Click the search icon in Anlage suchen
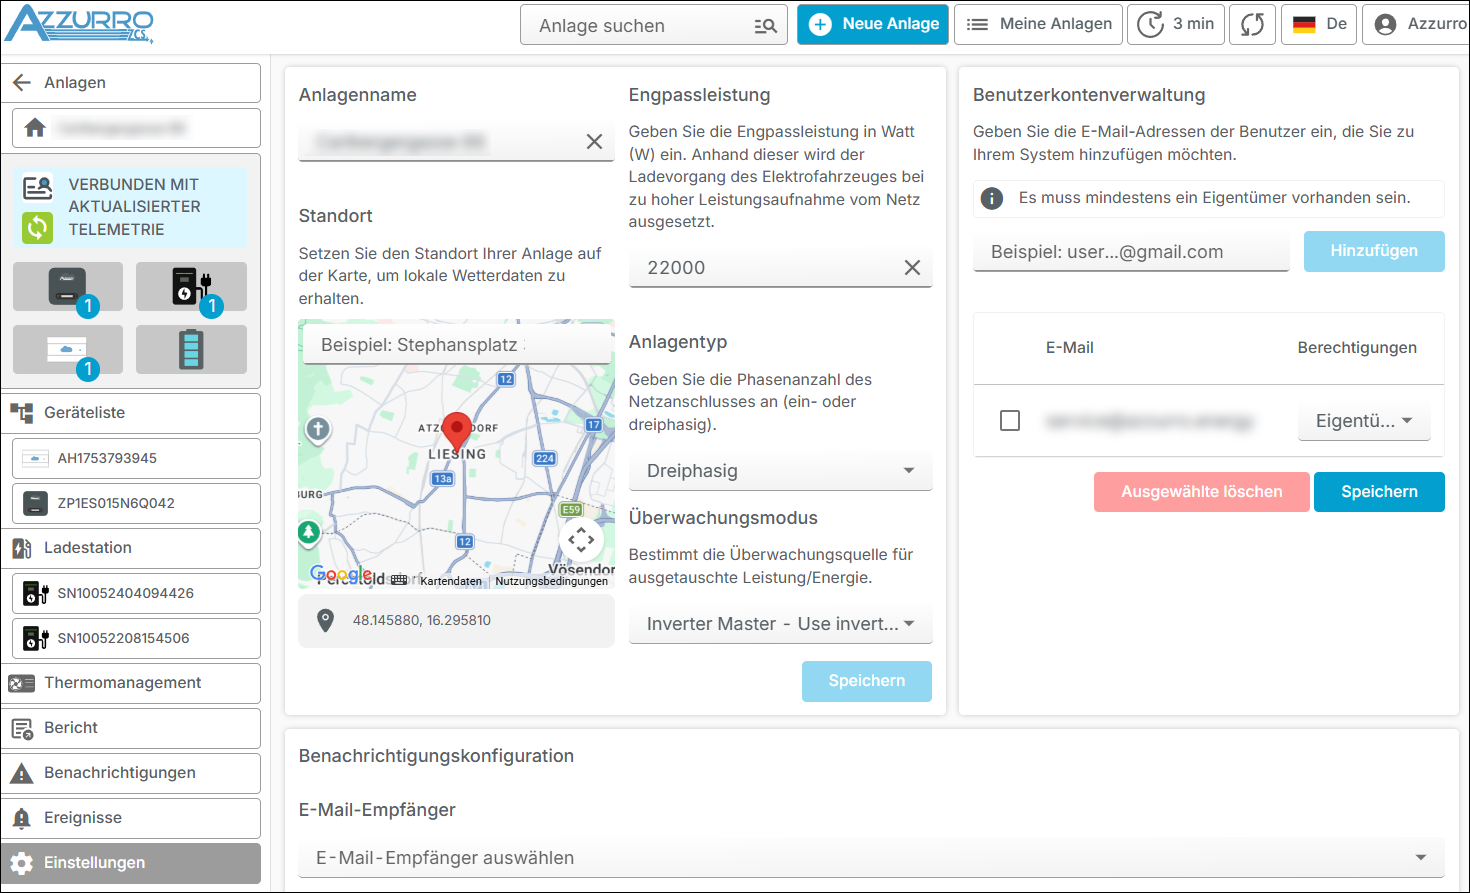1470x893 pixels. [x=765, y=26]
